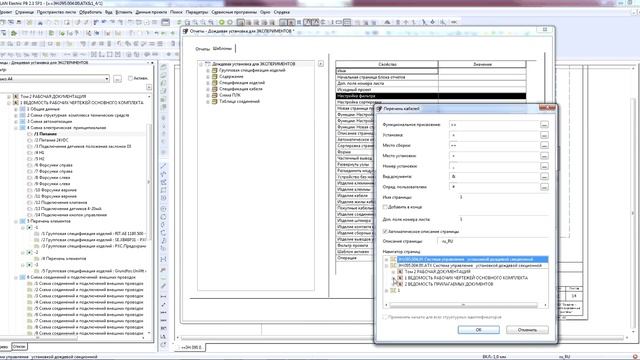
Task: Select Исходный проект row in properties table
Action: coord(431,89)
